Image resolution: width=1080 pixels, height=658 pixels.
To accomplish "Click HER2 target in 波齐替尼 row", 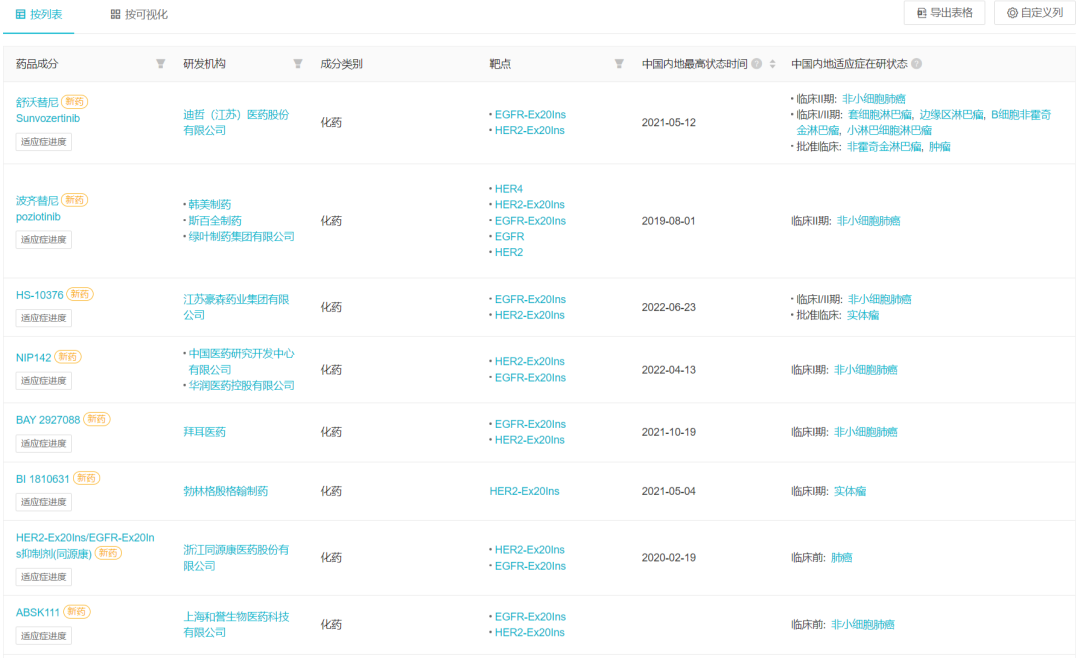I will pyautogui.click(x=508, y=252).
